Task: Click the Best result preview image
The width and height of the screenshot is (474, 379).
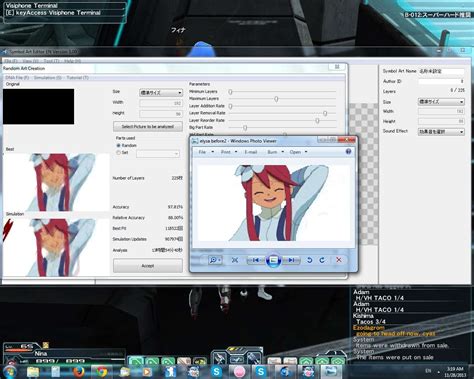Action: [x=56, y=182]
